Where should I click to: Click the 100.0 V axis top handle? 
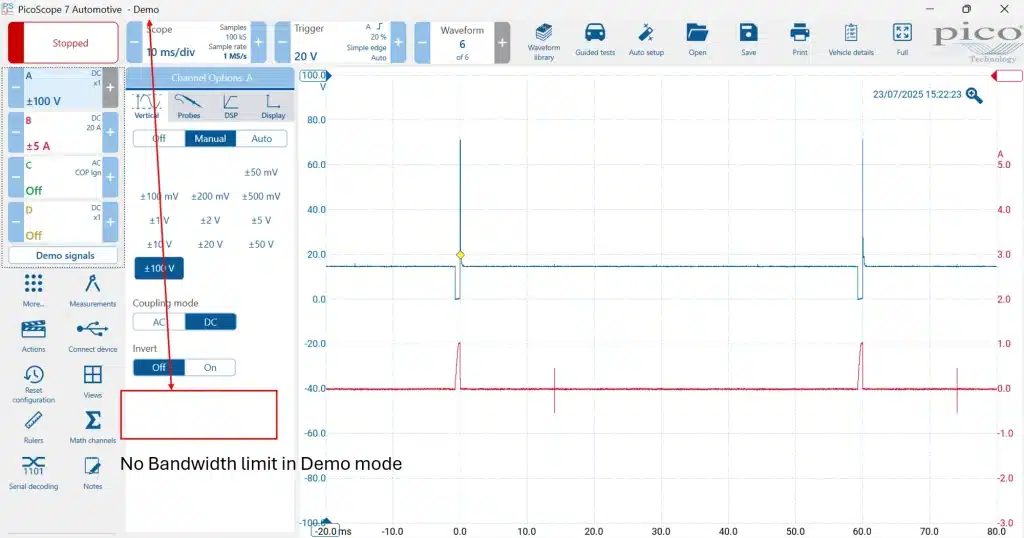click(315, 75)
